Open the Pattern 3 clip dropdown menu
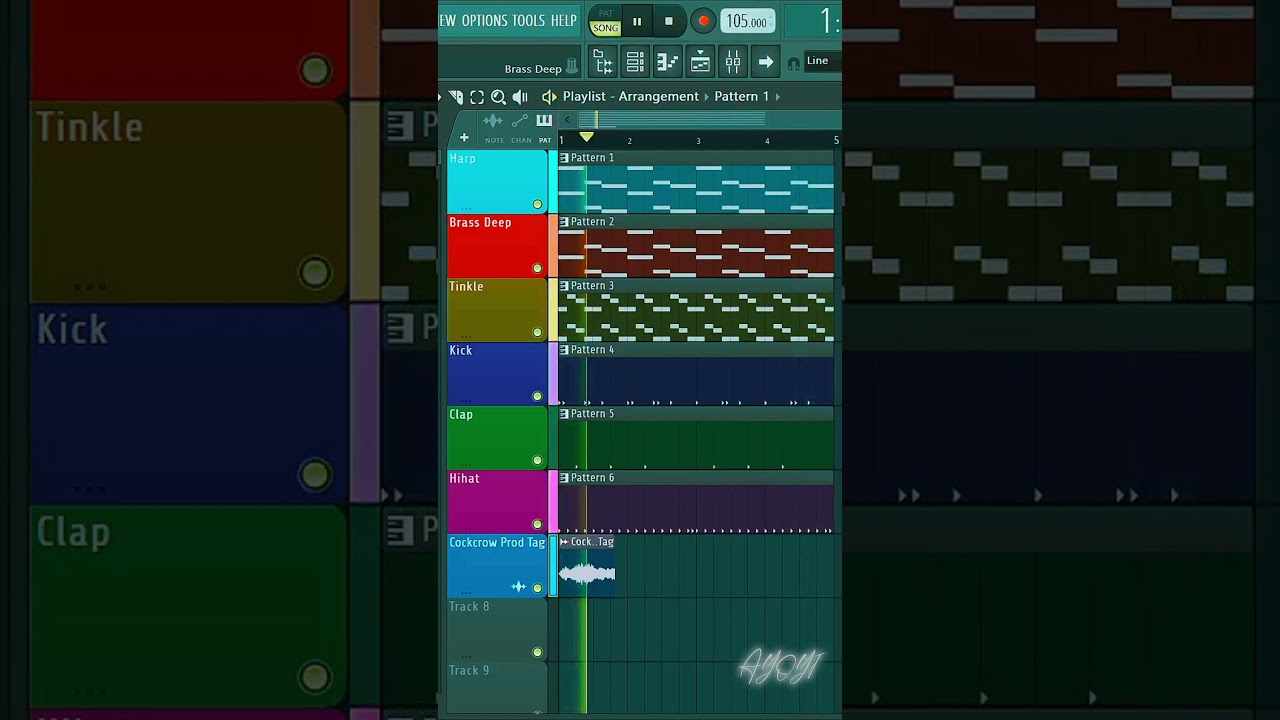The width and height of the screenshot is (1280, 720). pos(564,286)
